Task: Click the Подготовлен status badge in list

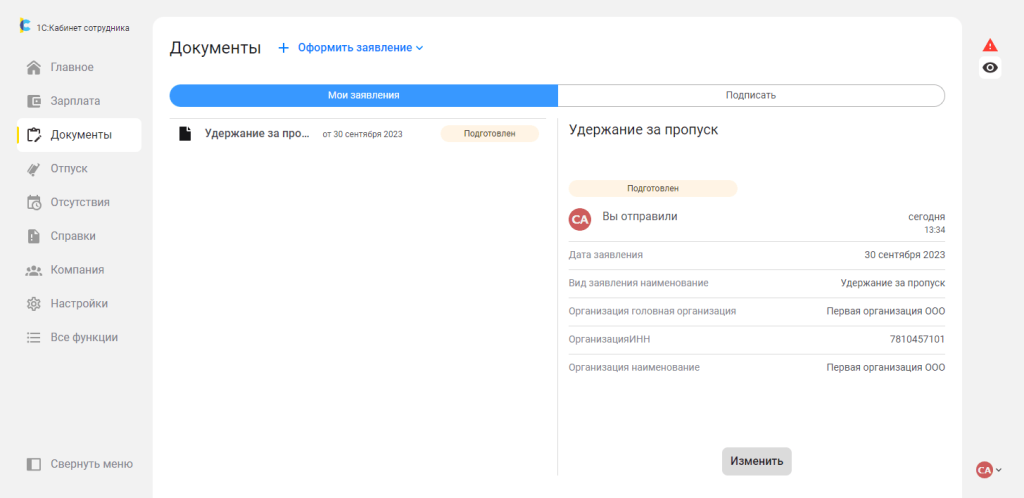Action: click(x=489, y=134)
